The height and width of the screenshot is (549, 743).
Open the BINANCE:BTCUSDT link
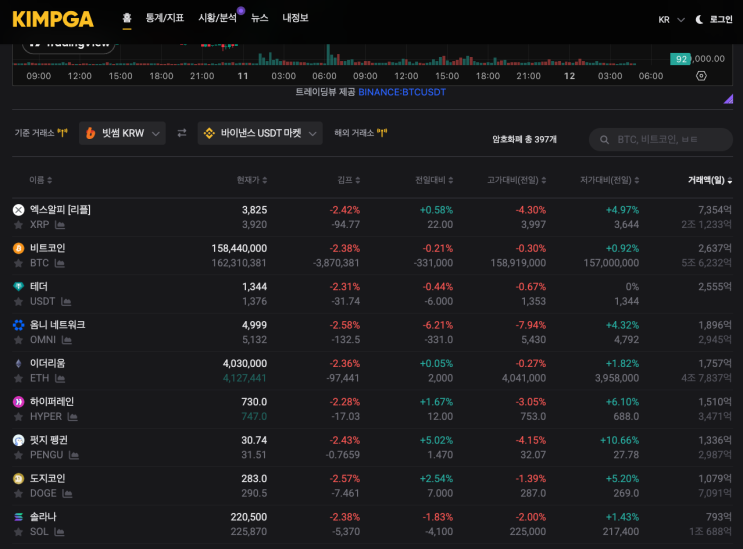point(402,92)
